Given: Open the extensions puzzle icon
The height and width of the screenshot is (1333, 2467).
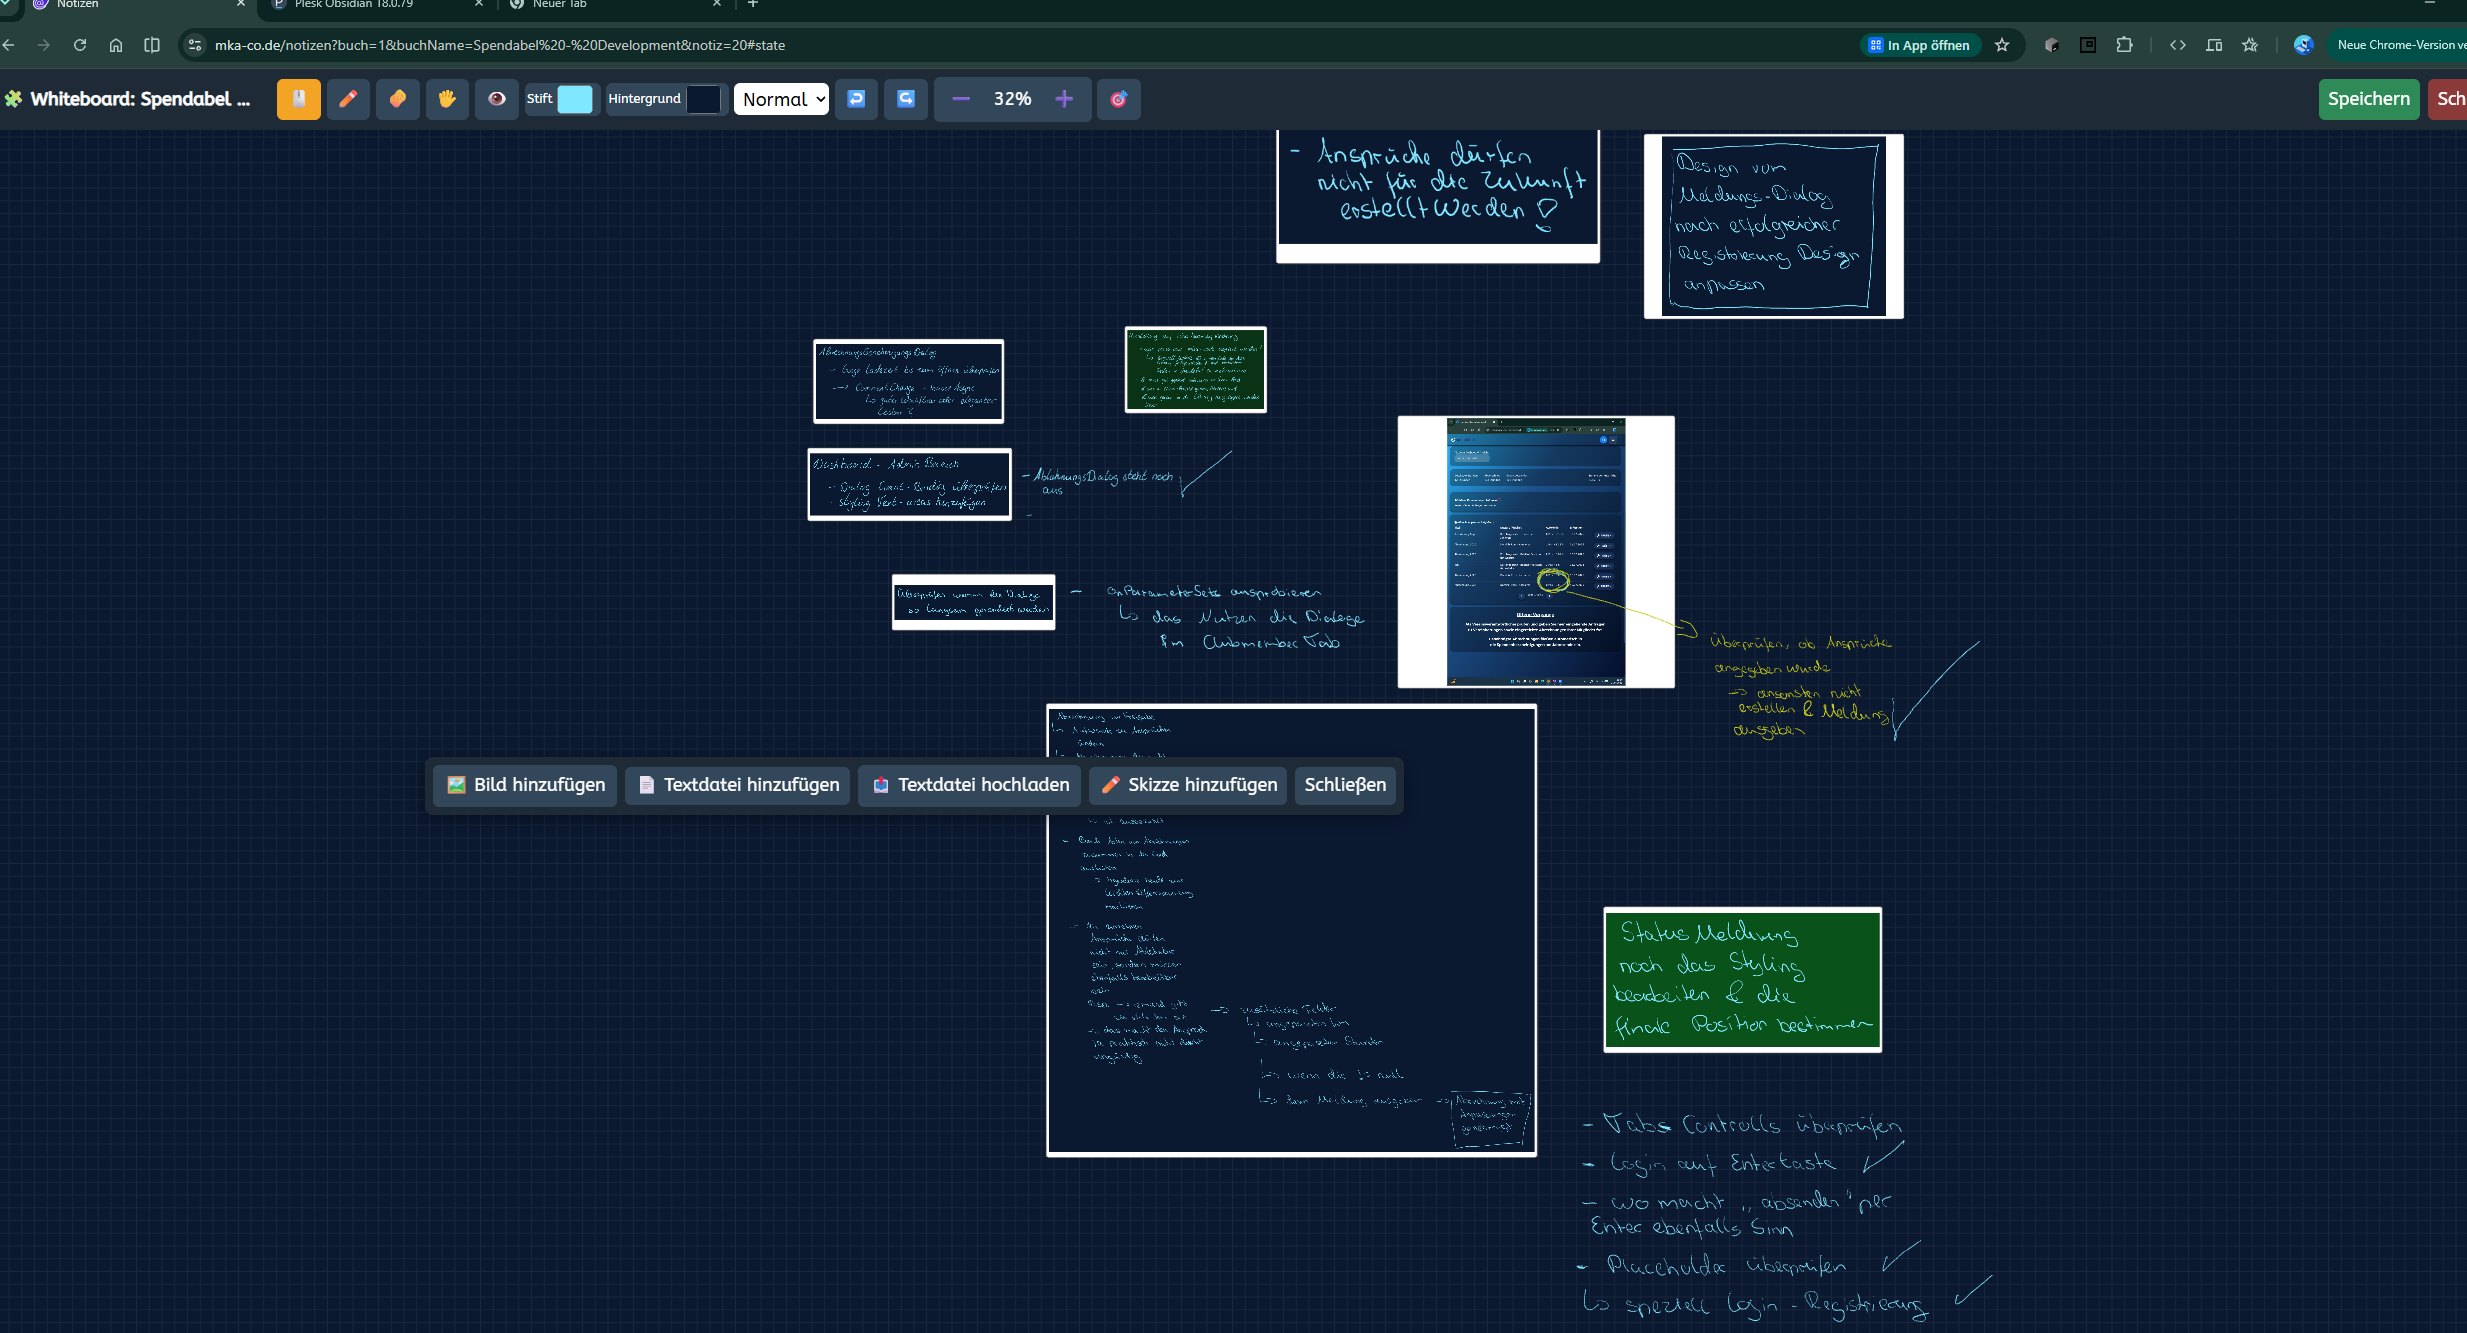Looking at the screenshot, I should coord(2125,45).
